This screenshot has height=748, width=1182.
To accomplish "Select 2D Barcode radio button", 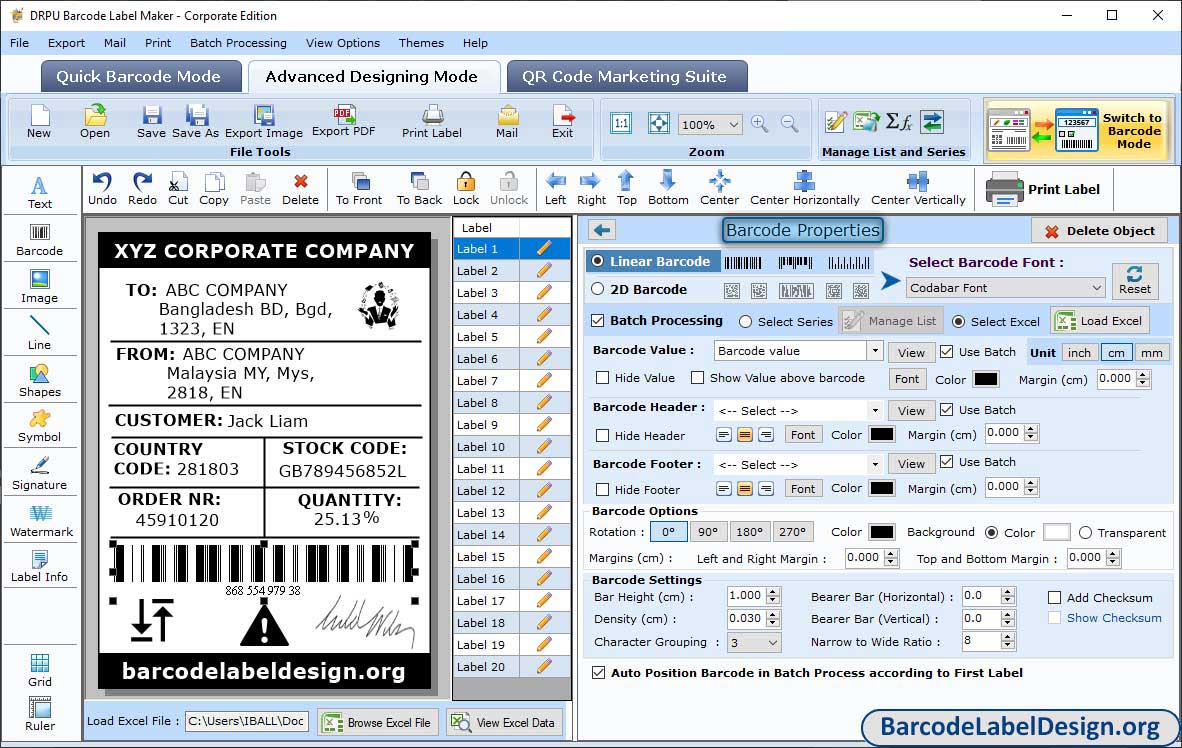I will pyautogui.click(x=598, y=289).
